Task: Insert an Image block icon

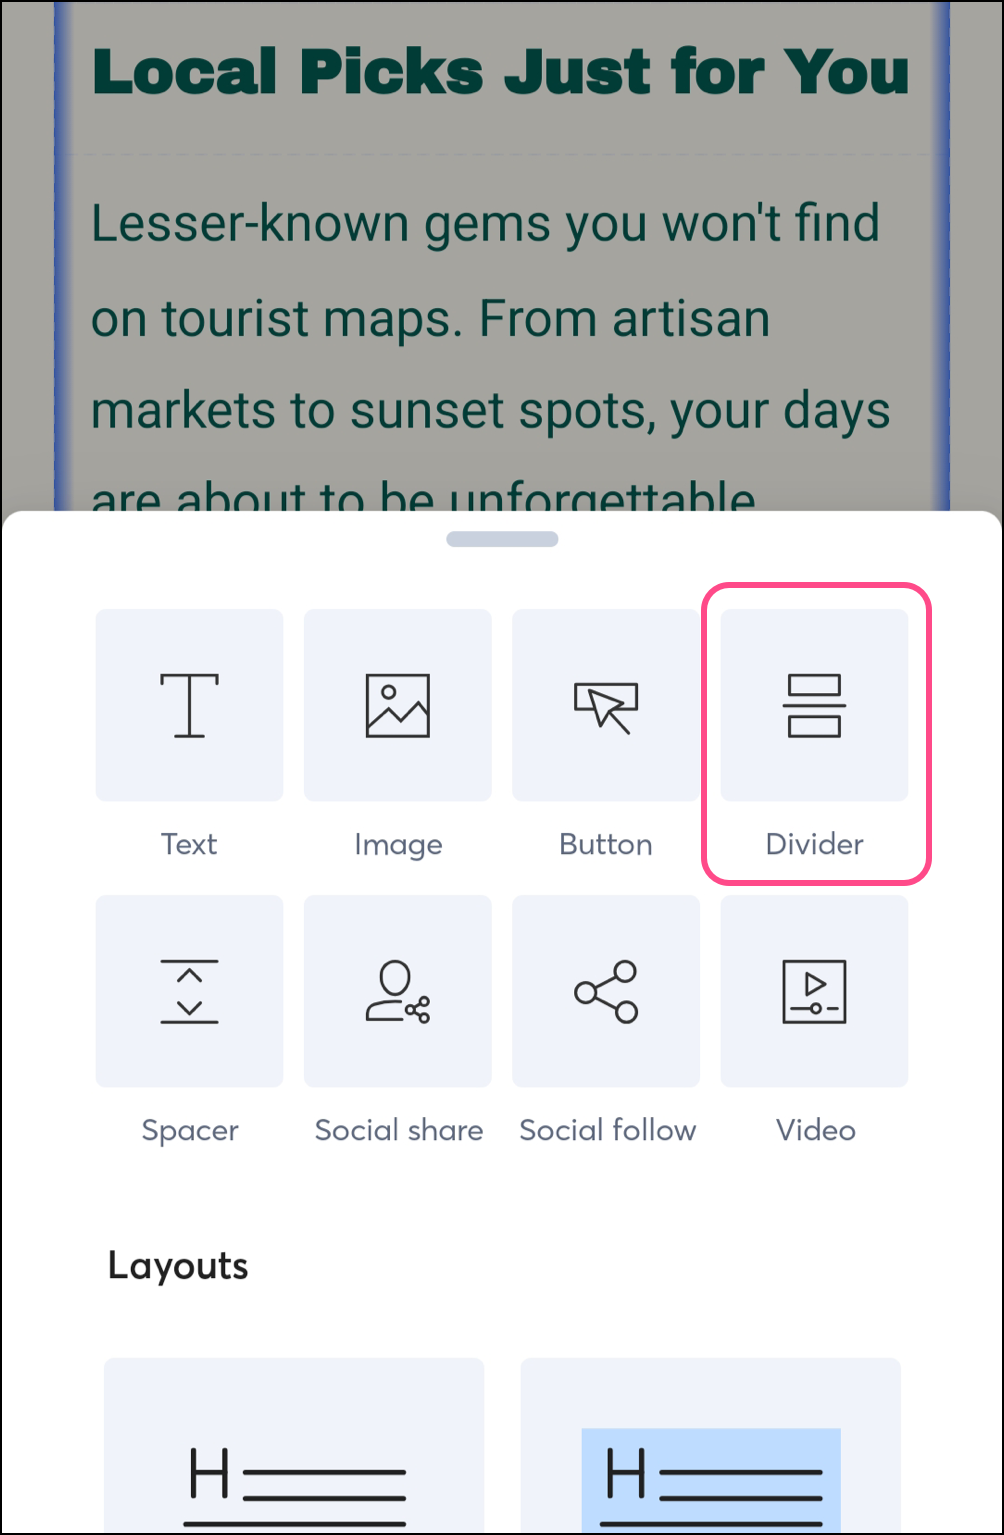Action: pos(397,705)
